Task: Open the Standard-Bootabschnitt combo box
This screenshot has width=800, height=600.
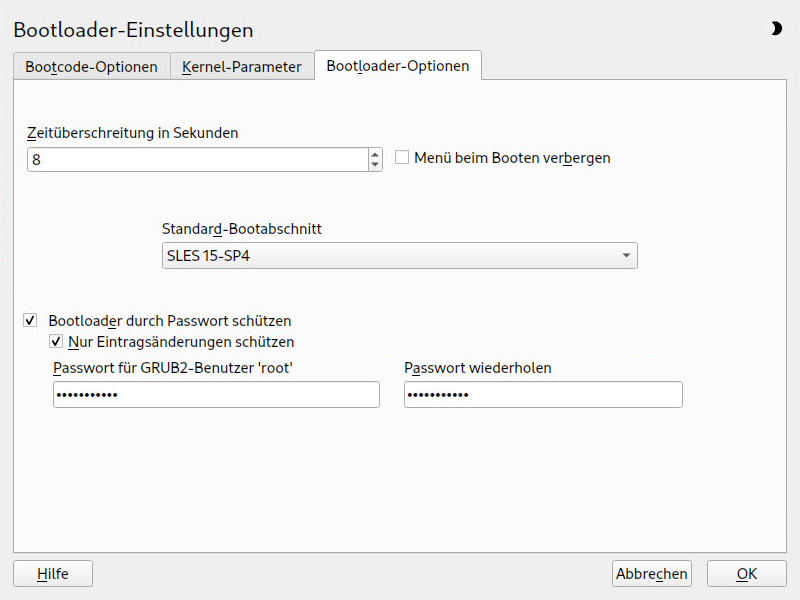Action: tap(398, 256)
